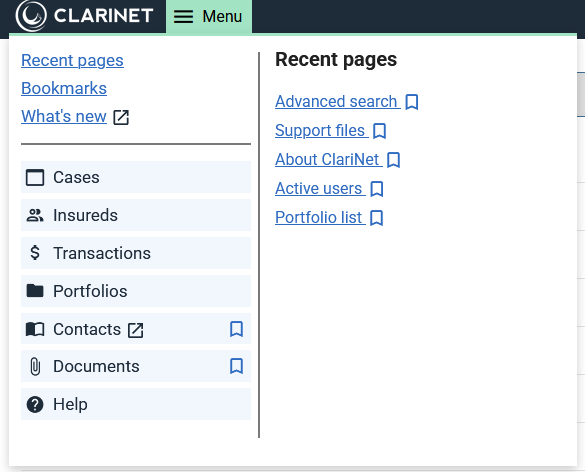585x472 pixels.
Task: Bookmark the Portfolio list page
Action: (x=377, y=218)
